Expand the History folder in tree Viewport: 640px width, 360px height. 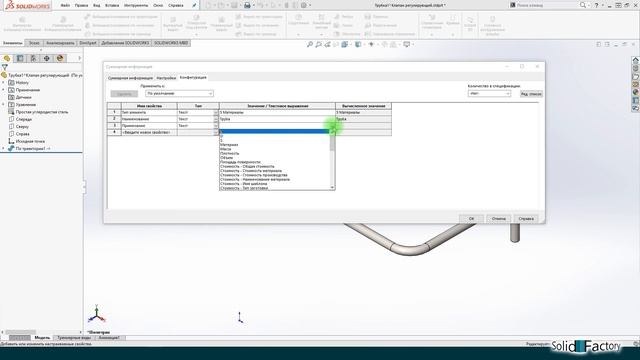(3, 82)
